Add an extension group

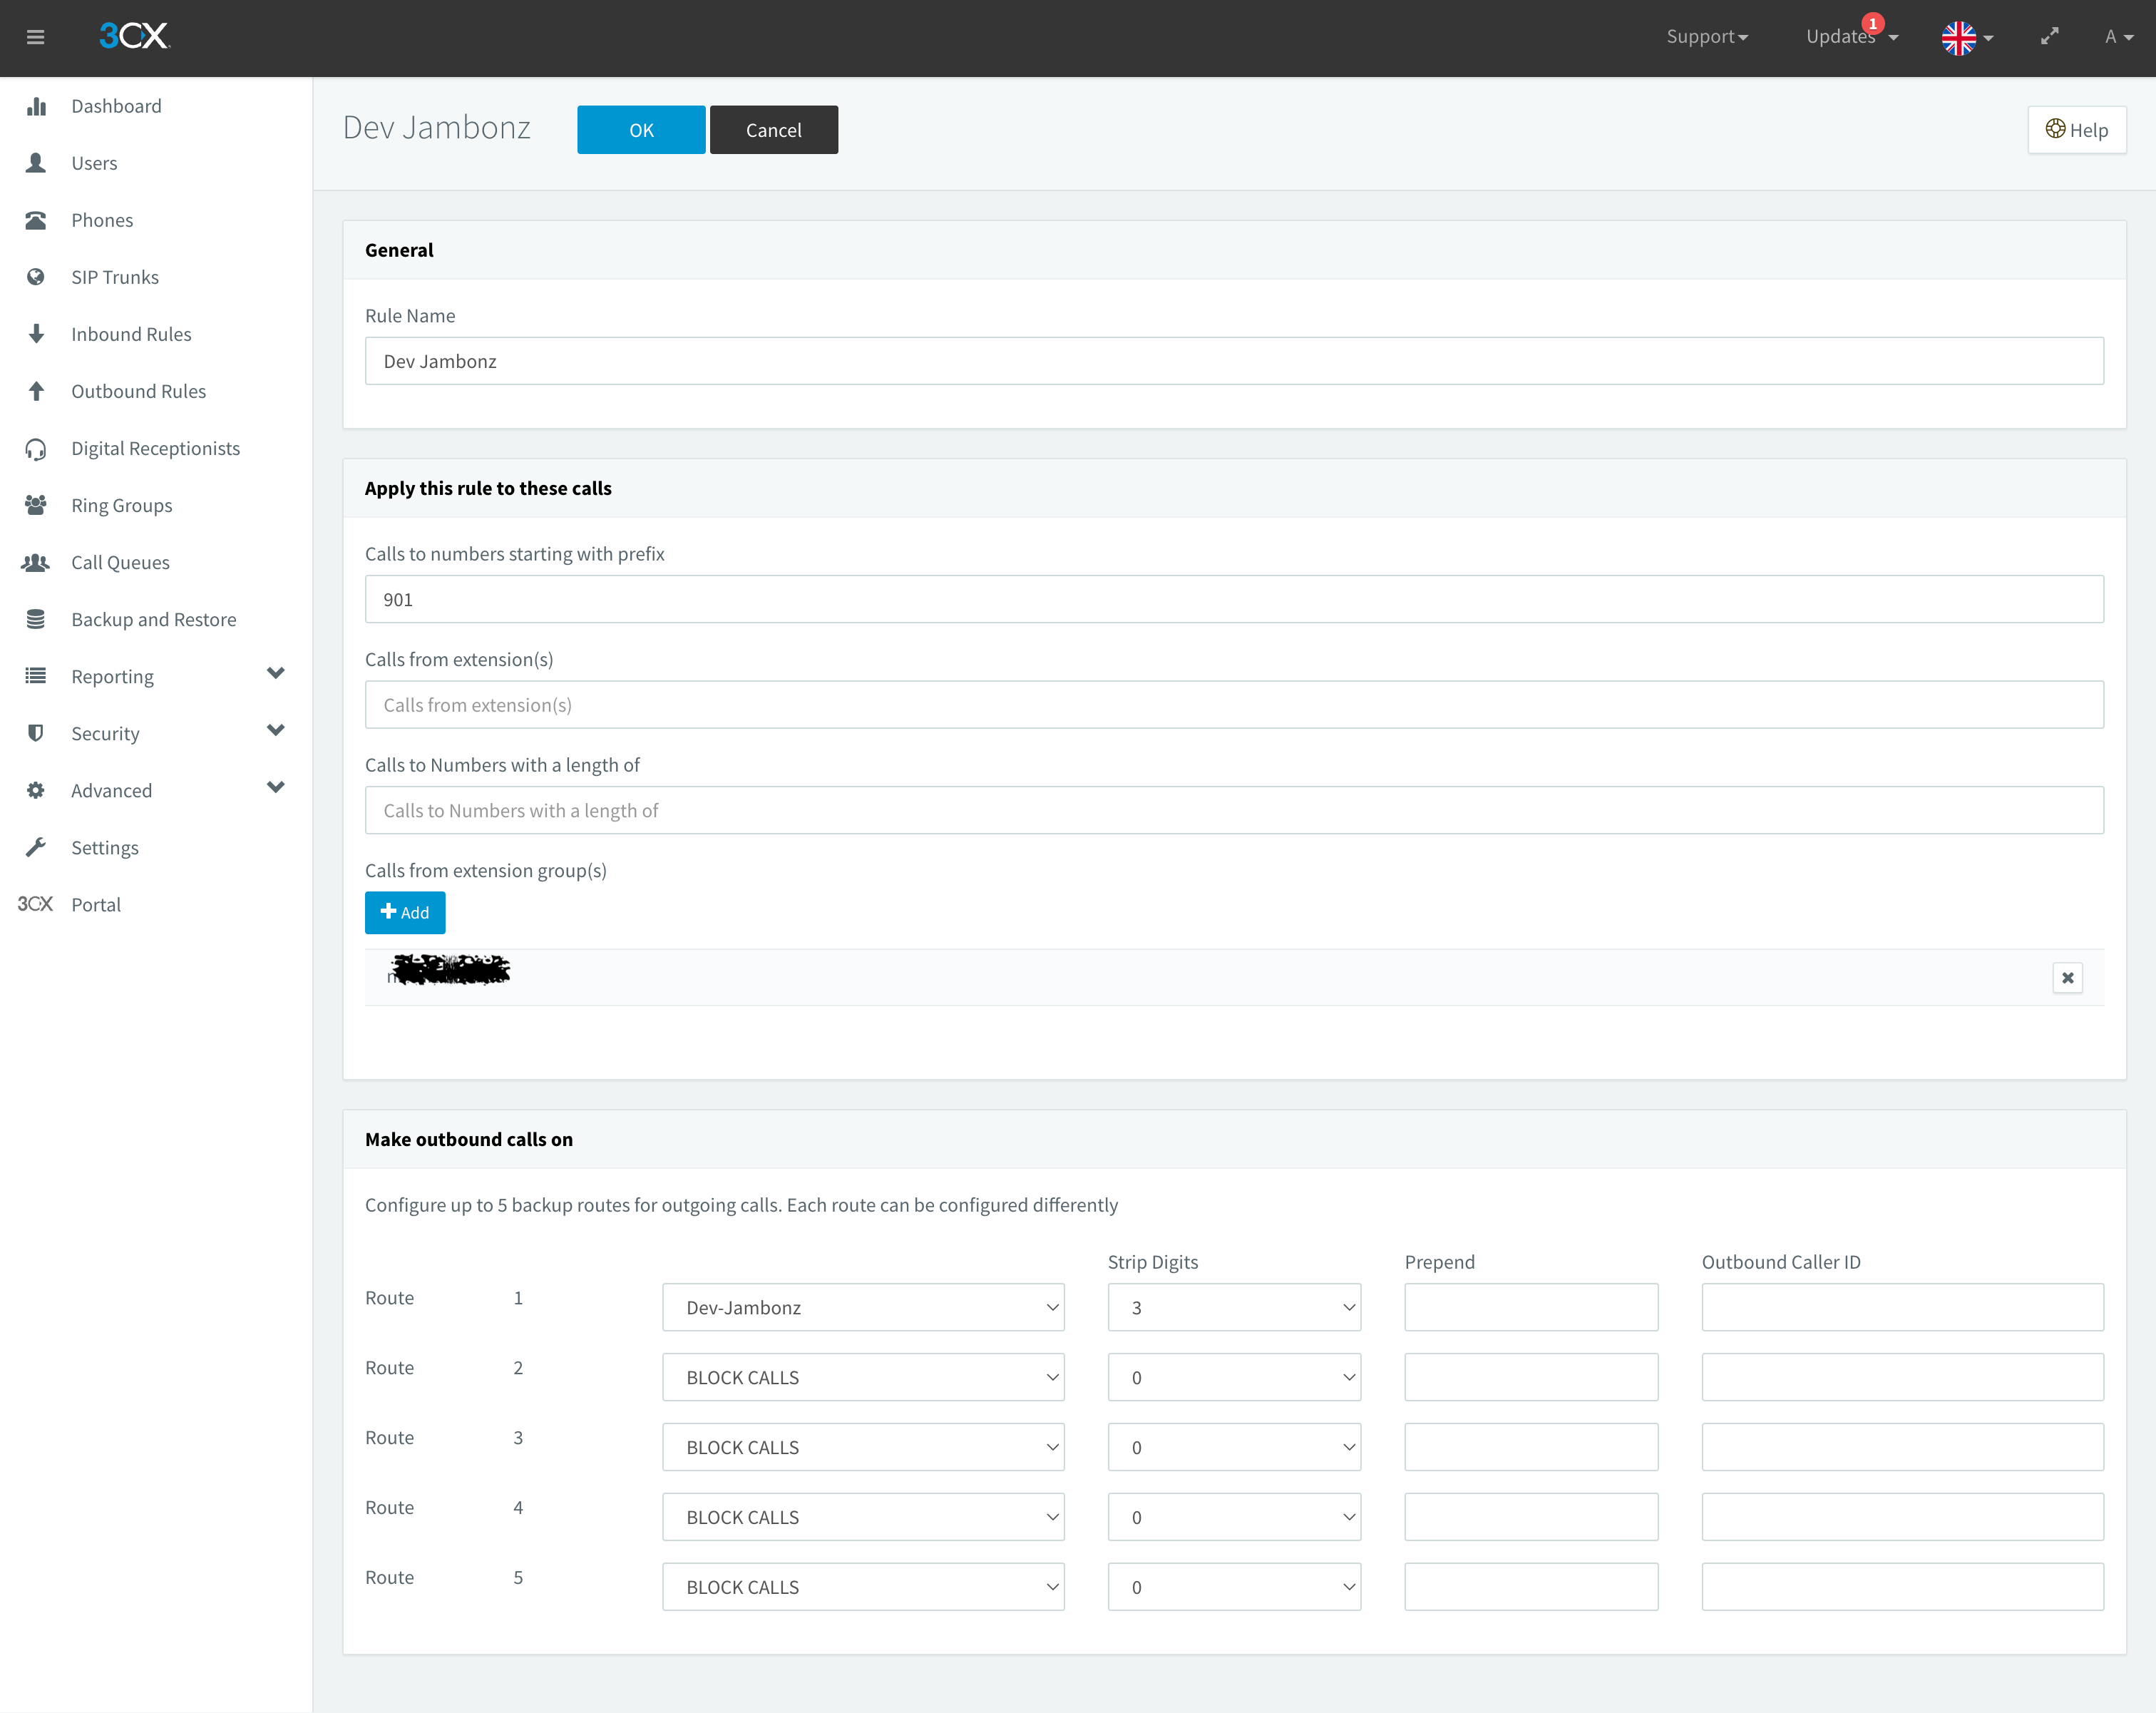(x=405, y=913)
